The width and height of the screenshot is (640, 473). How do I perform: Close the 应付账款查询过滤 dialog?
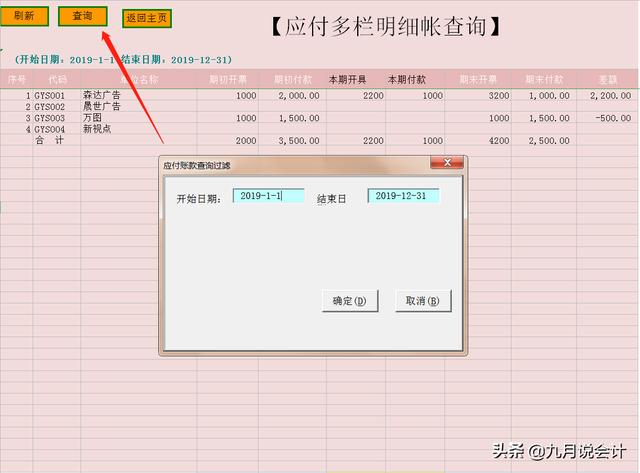(447, 163)
